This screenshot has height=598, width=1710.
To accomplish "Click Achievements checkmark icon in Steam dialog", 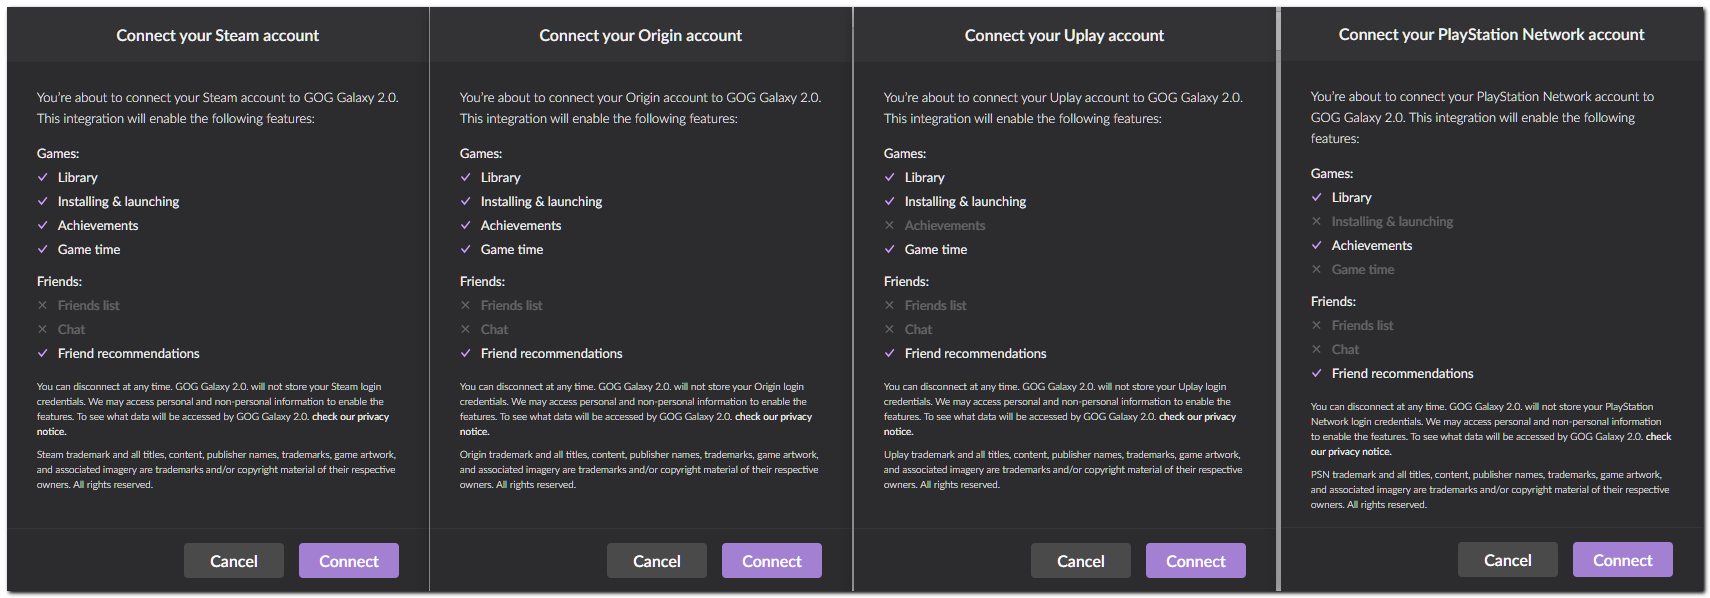I will 43,225.
